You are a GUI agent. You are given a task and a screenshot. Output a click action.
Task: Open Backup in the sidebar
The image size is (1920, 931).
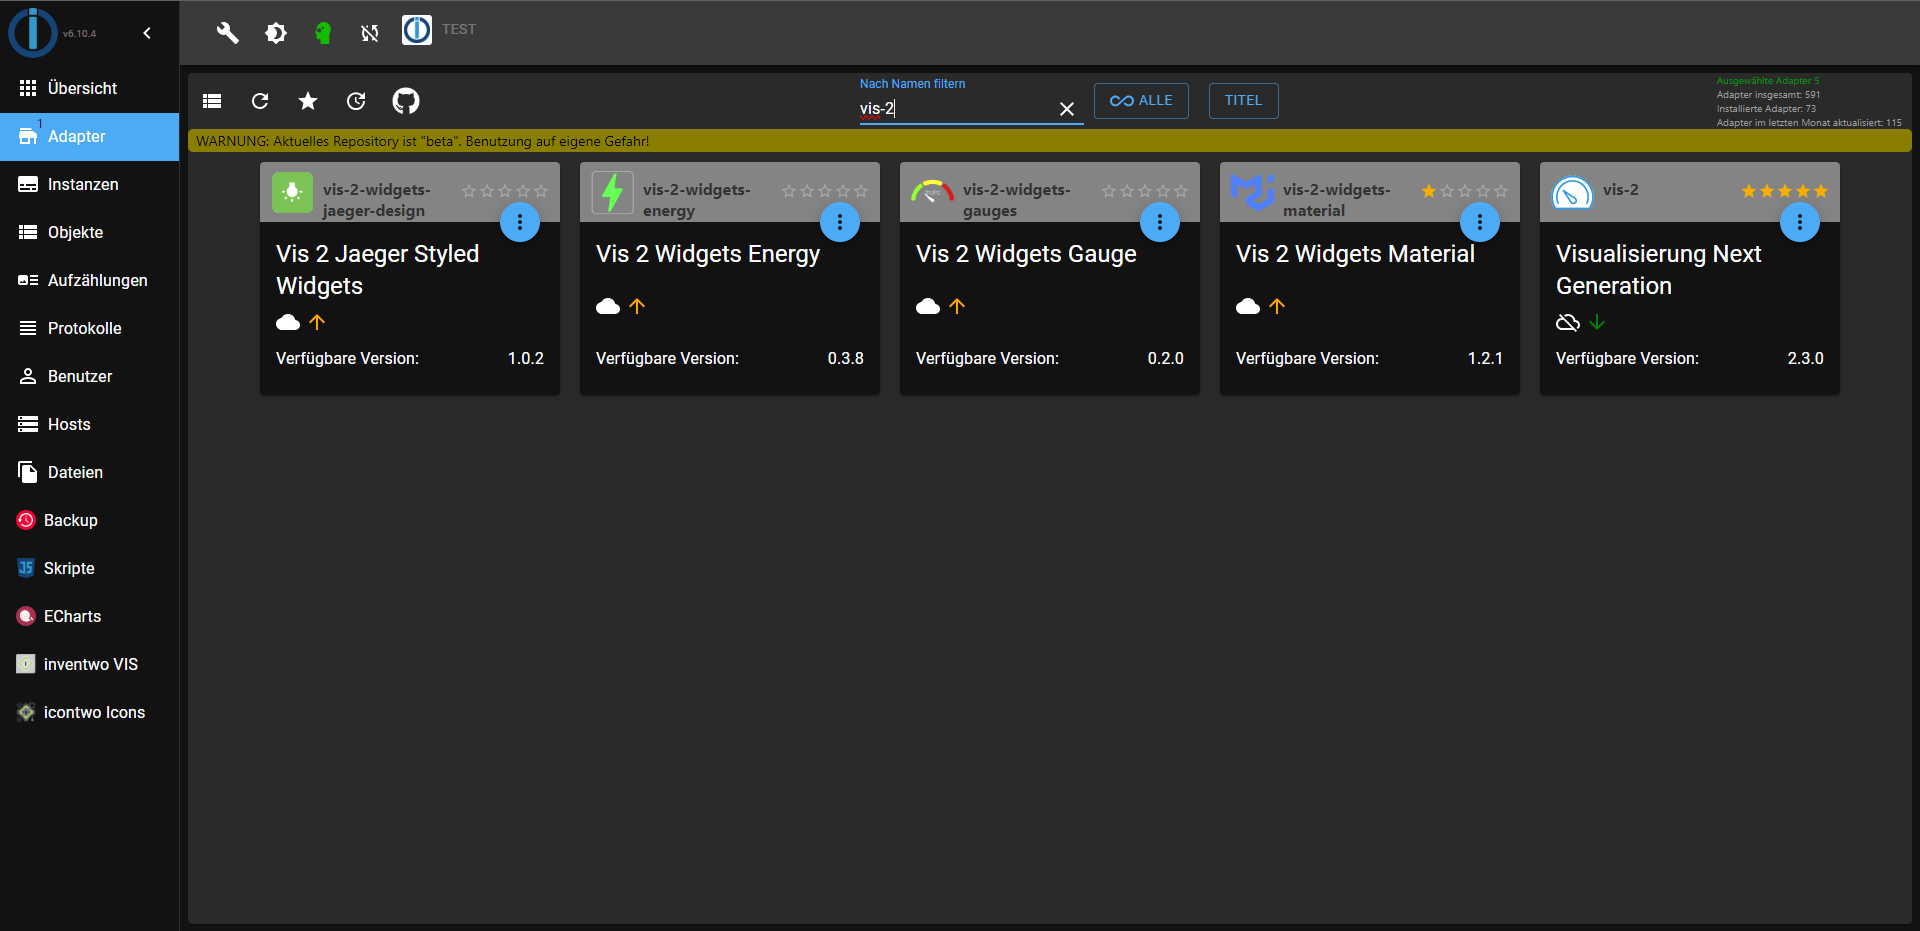click(90, 520)
